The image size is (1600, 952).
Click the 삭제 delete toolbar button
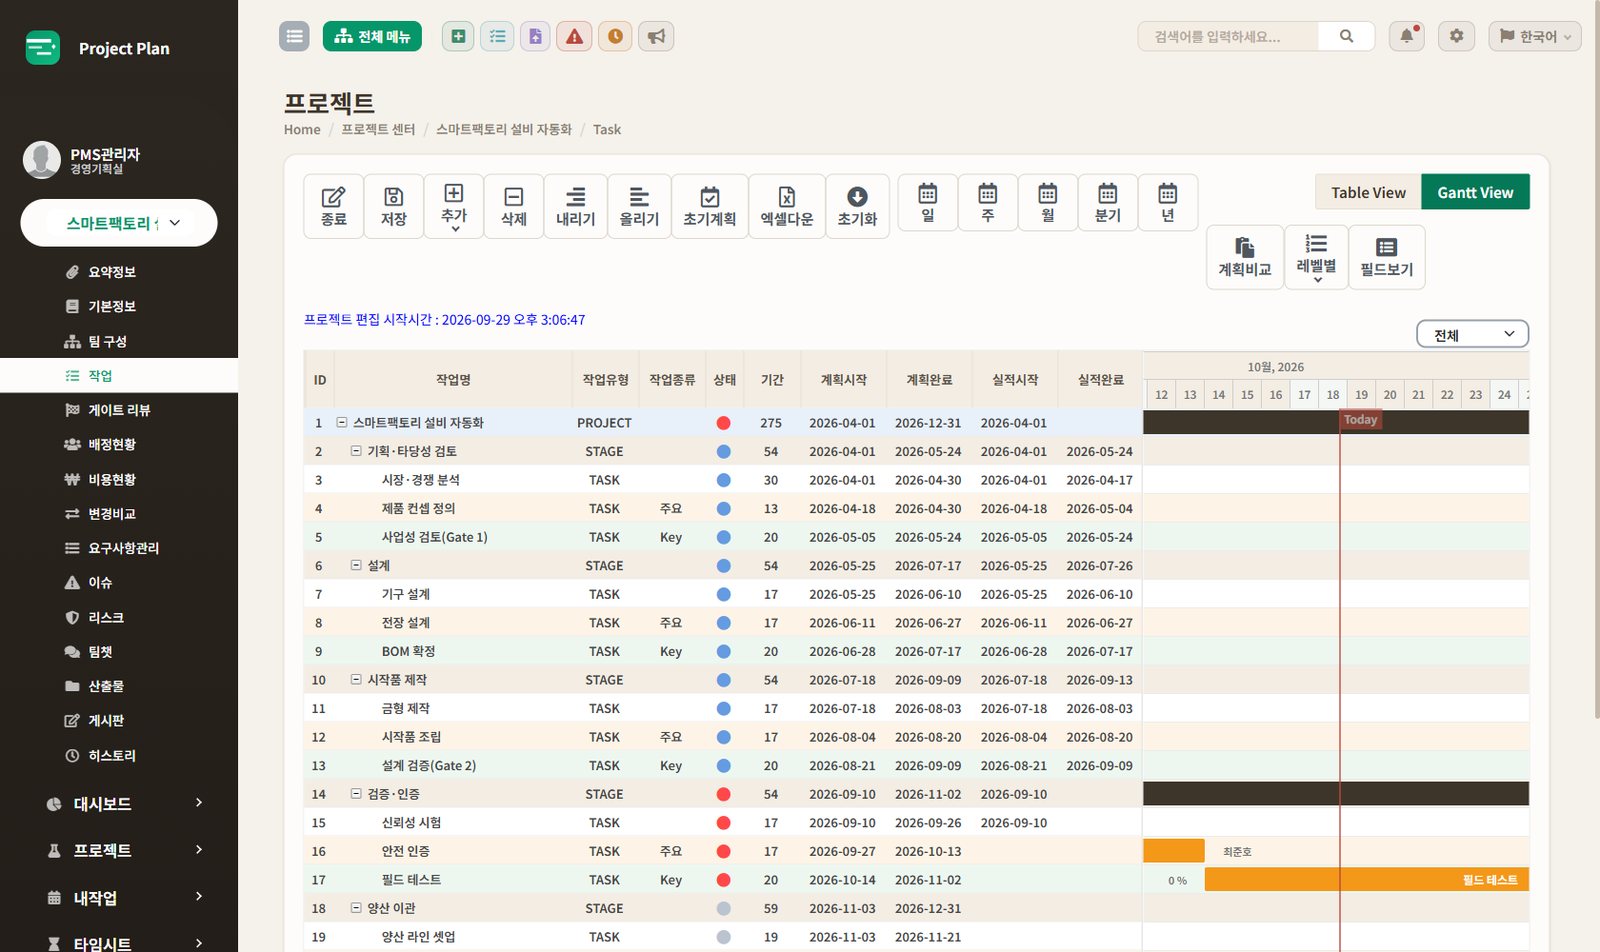[x=514, y=206]
